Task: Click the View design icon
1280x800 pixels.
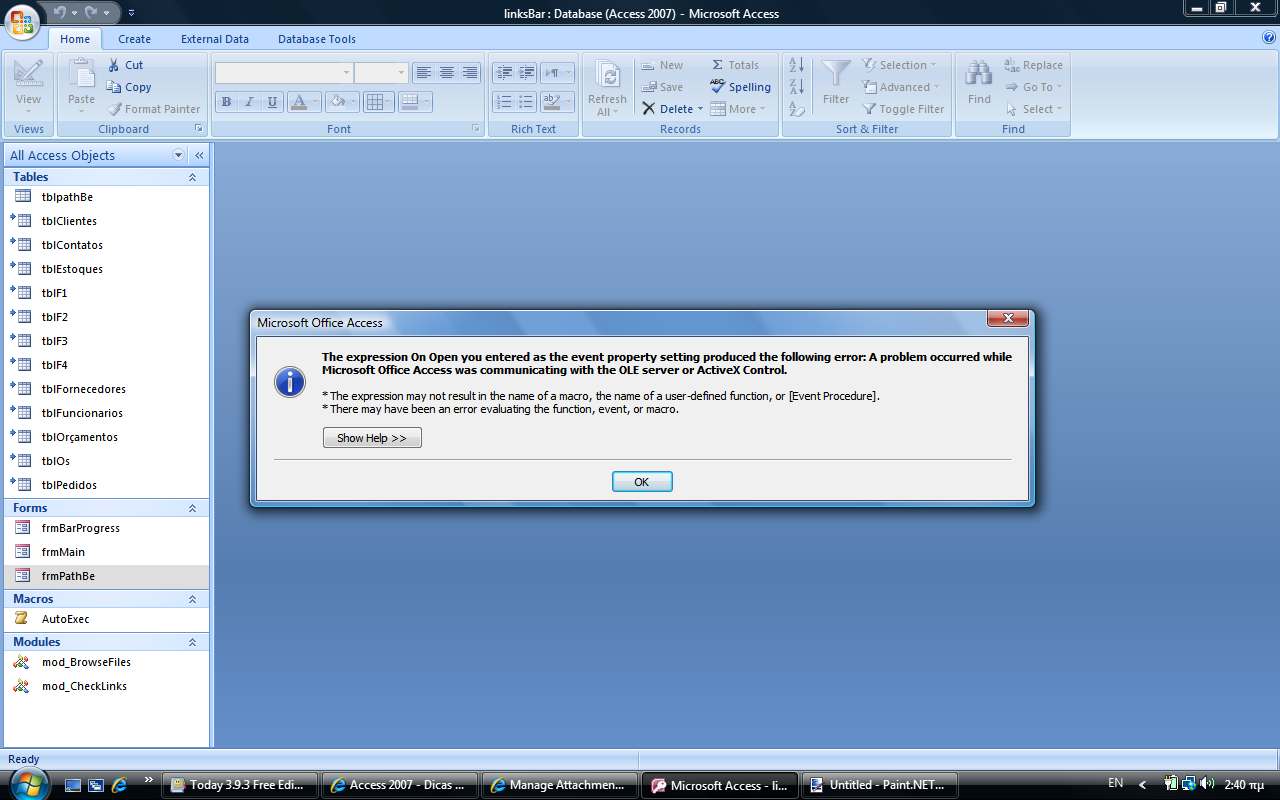Action: point(28,74)
